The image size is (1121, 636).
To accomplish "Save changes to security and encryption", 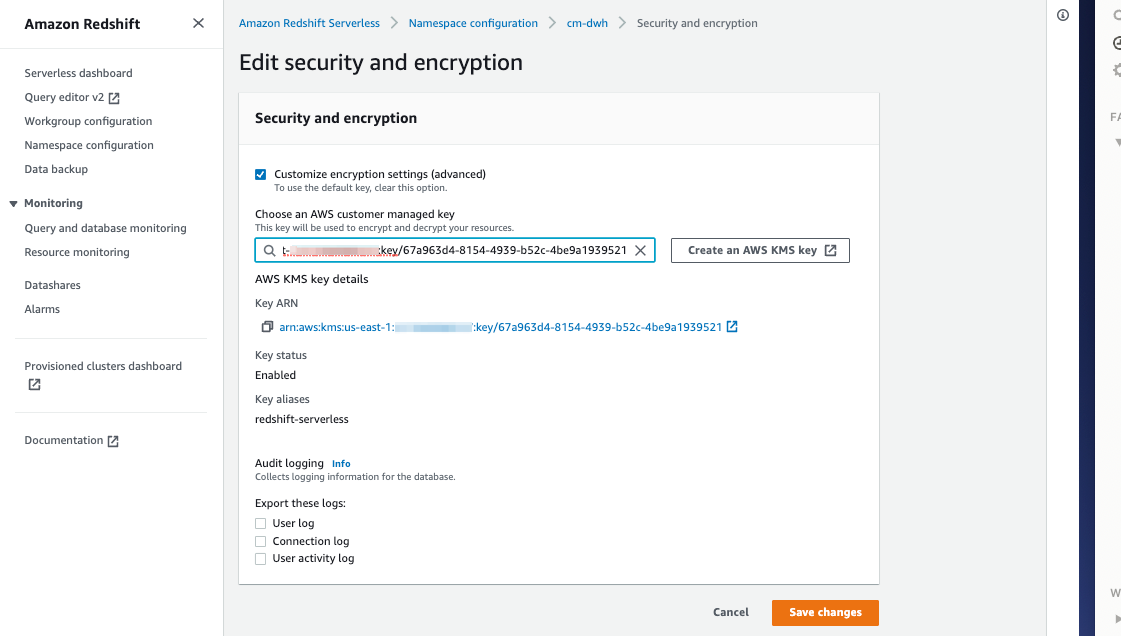I will pos(824,612).
